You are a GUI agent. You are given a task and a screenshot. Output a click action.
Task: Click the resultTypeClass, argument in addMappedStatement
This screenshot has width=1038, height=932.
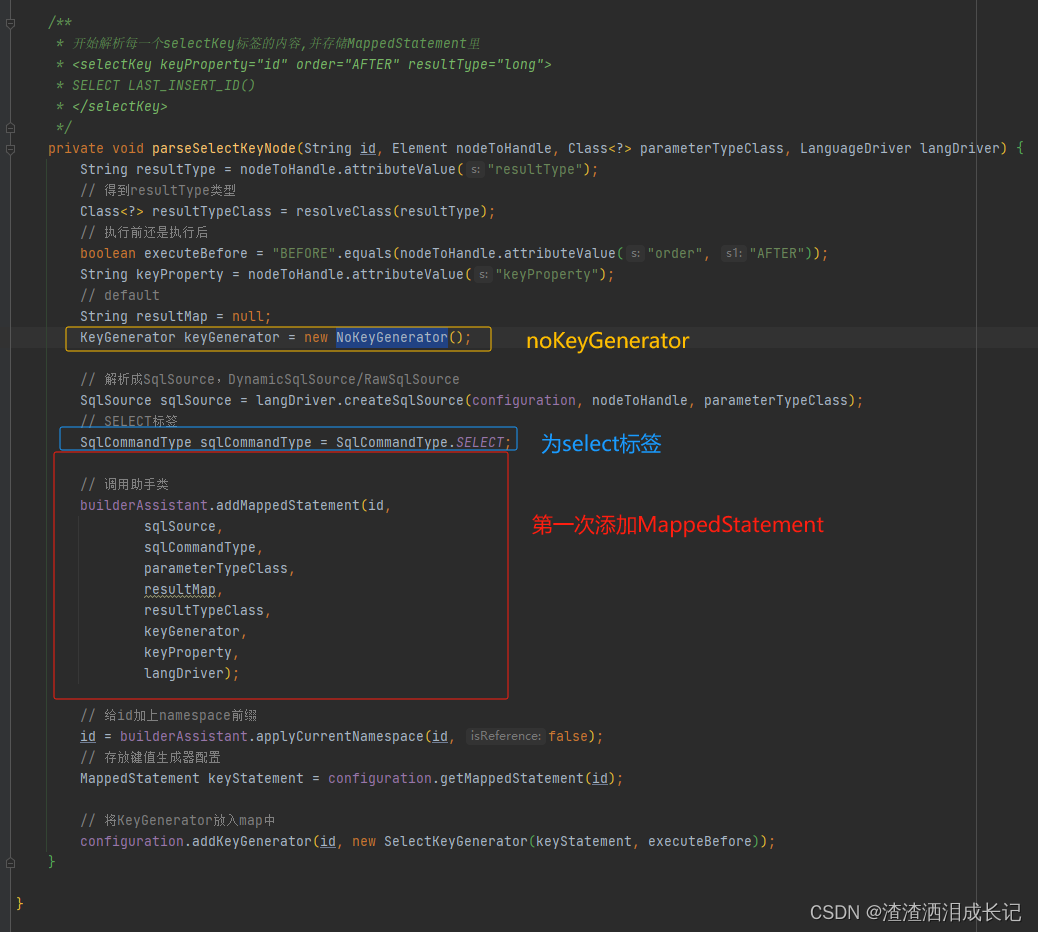click(x=207, y=610)
